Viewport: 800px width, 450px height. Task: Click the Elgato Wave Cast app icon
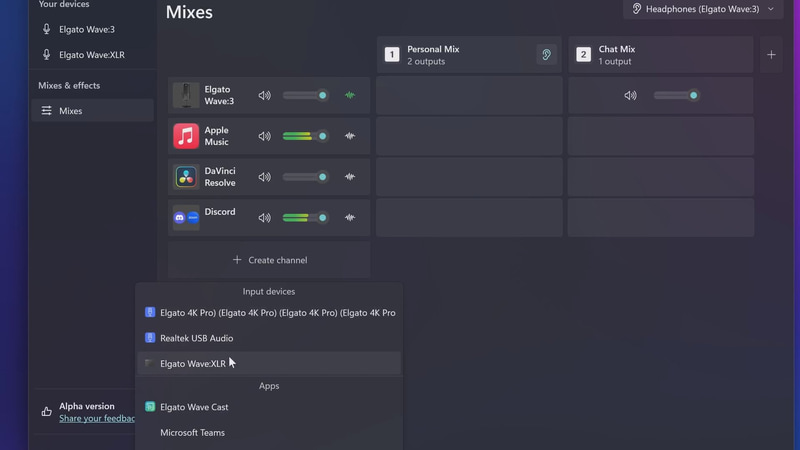[149, 407]
